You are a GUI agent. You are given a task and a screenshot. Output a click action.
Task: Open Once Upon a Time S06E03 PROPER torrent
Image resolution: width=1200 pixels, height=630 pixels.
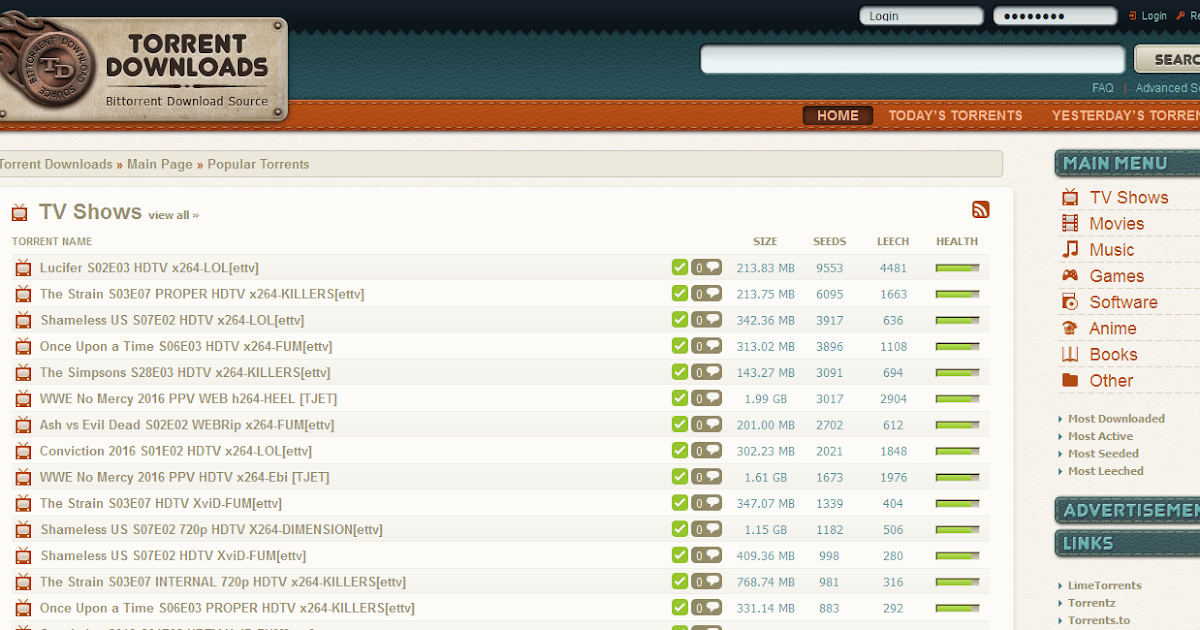[x=227, y=608]
